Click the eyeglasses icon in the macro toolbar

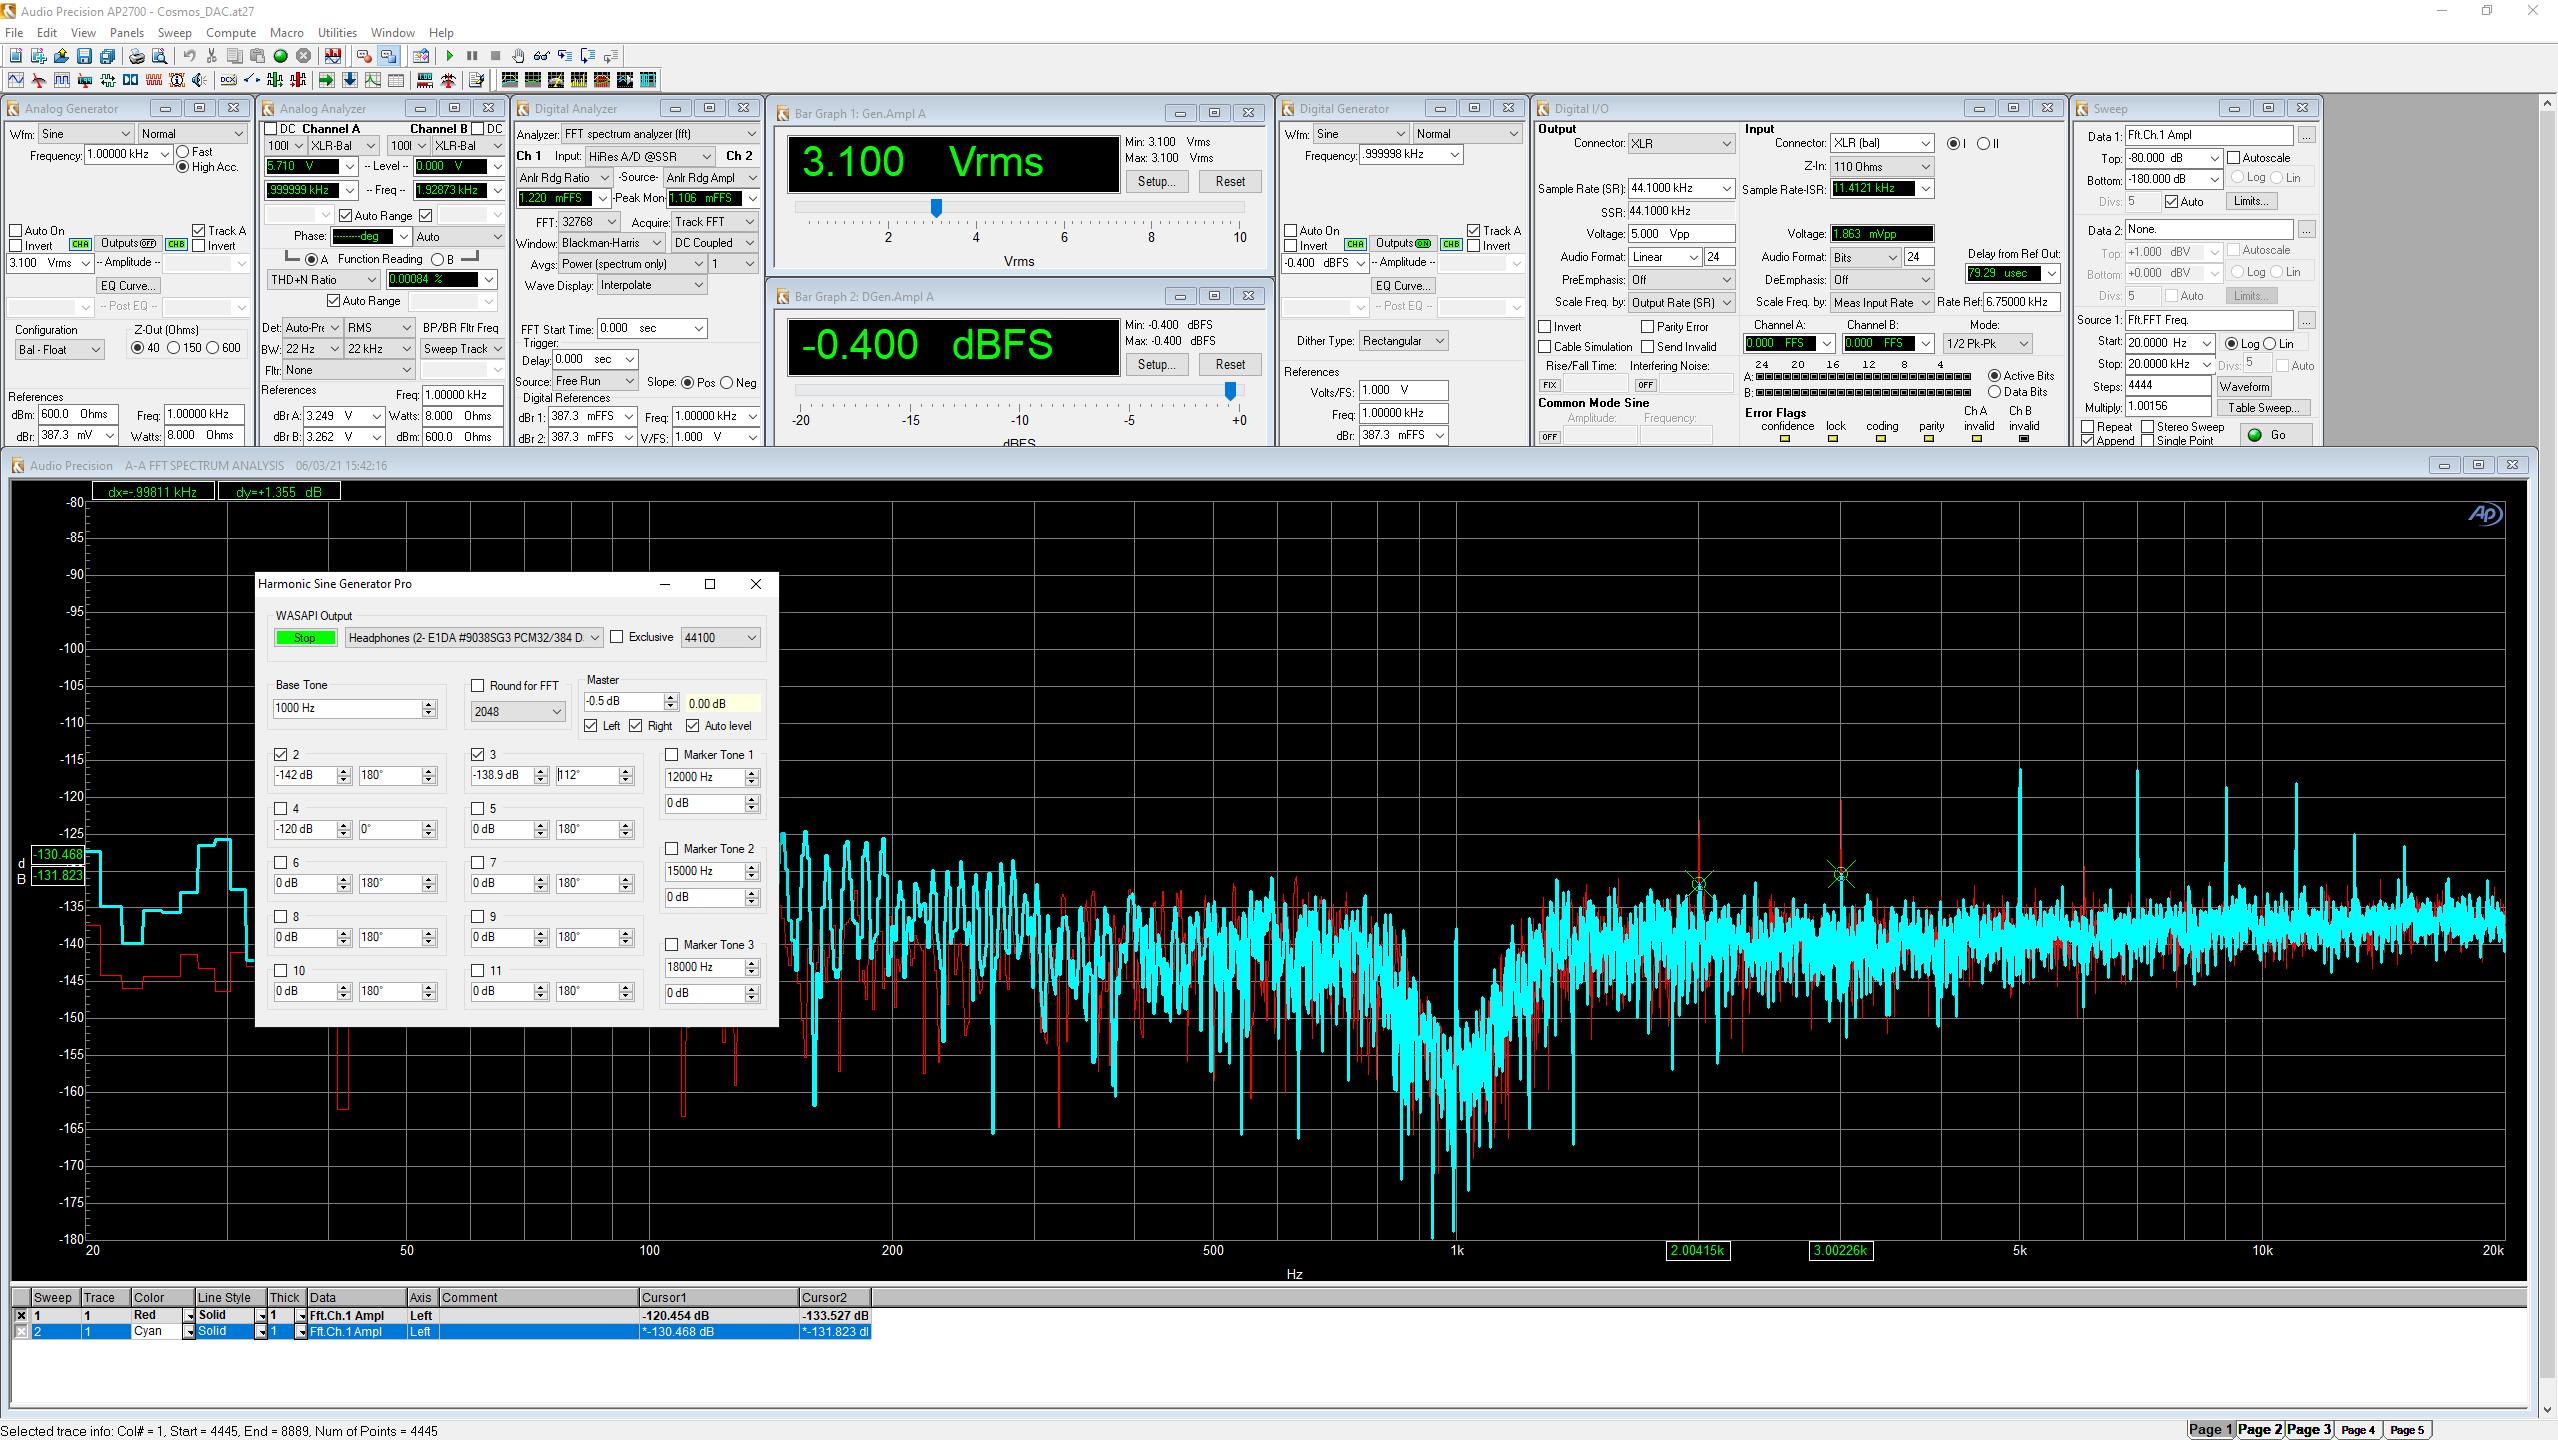pos(541,56)
